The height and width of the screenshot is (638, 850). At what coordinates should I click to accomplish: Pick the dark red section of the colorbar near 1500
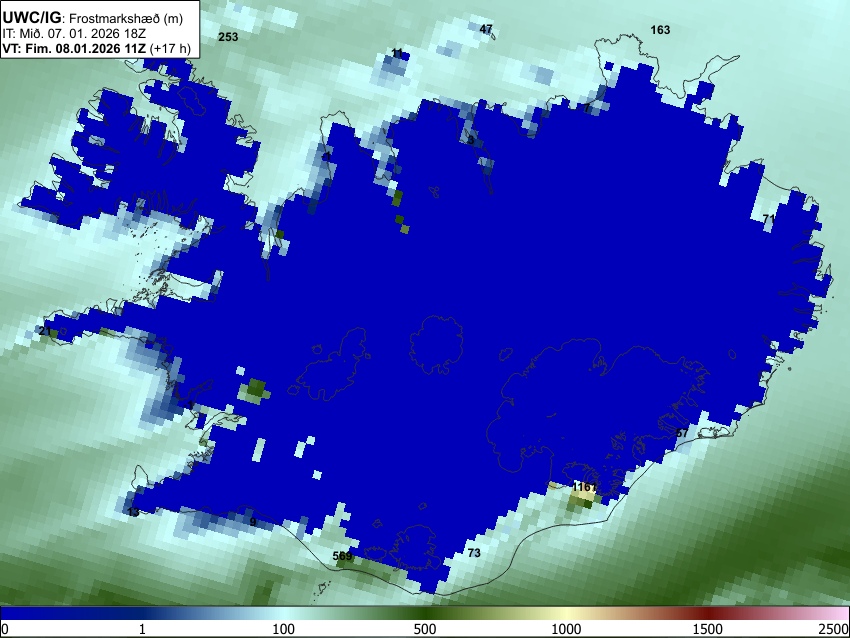click(708, 613)
